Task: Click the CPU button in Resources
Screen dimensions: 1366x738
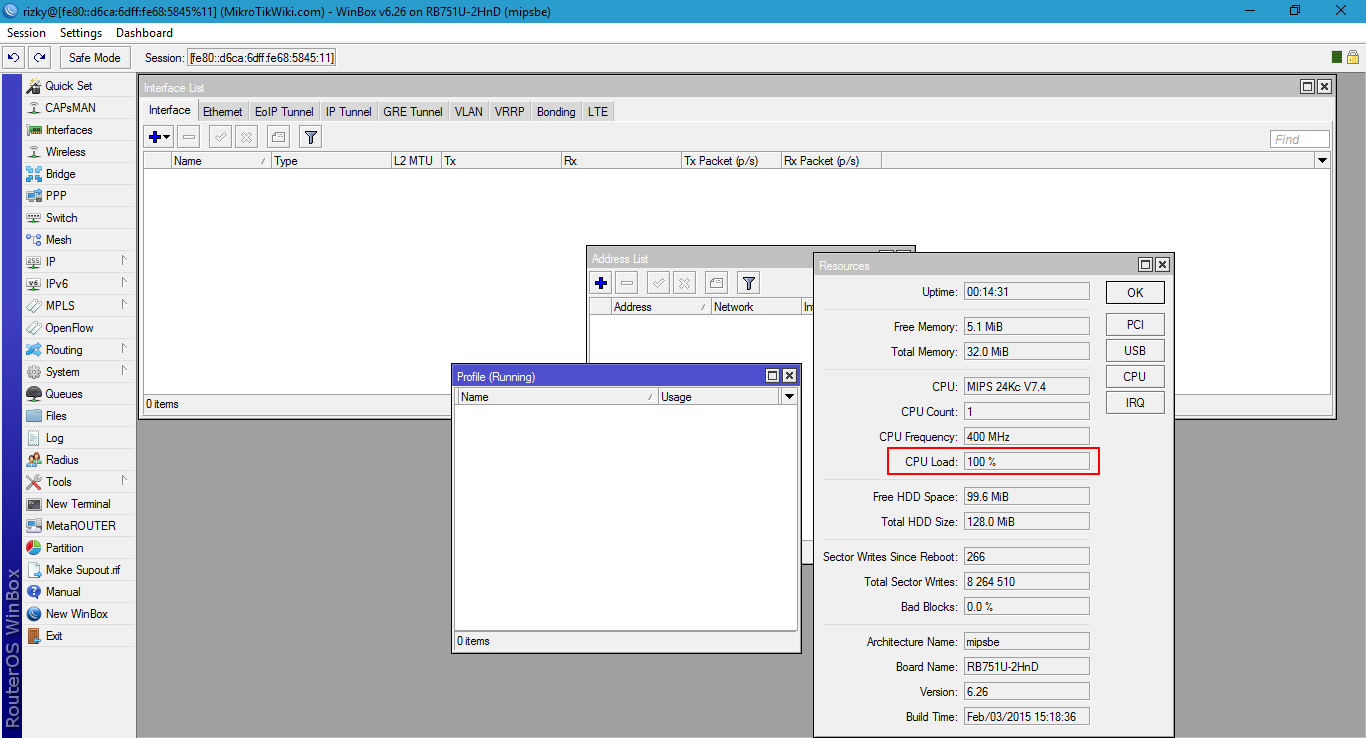Action: [x=1135, y=377]
